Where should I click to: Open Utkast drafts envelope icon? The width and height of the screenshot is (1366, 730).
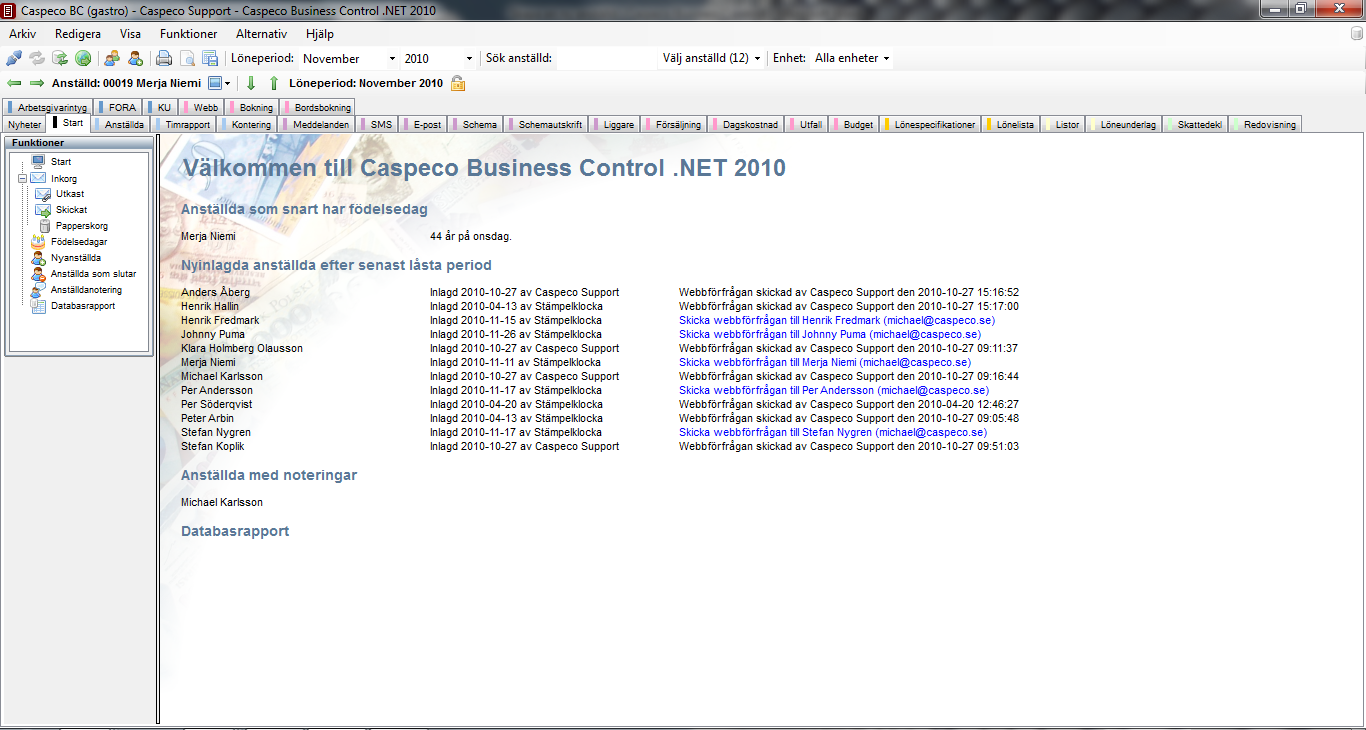pos(43,194)
